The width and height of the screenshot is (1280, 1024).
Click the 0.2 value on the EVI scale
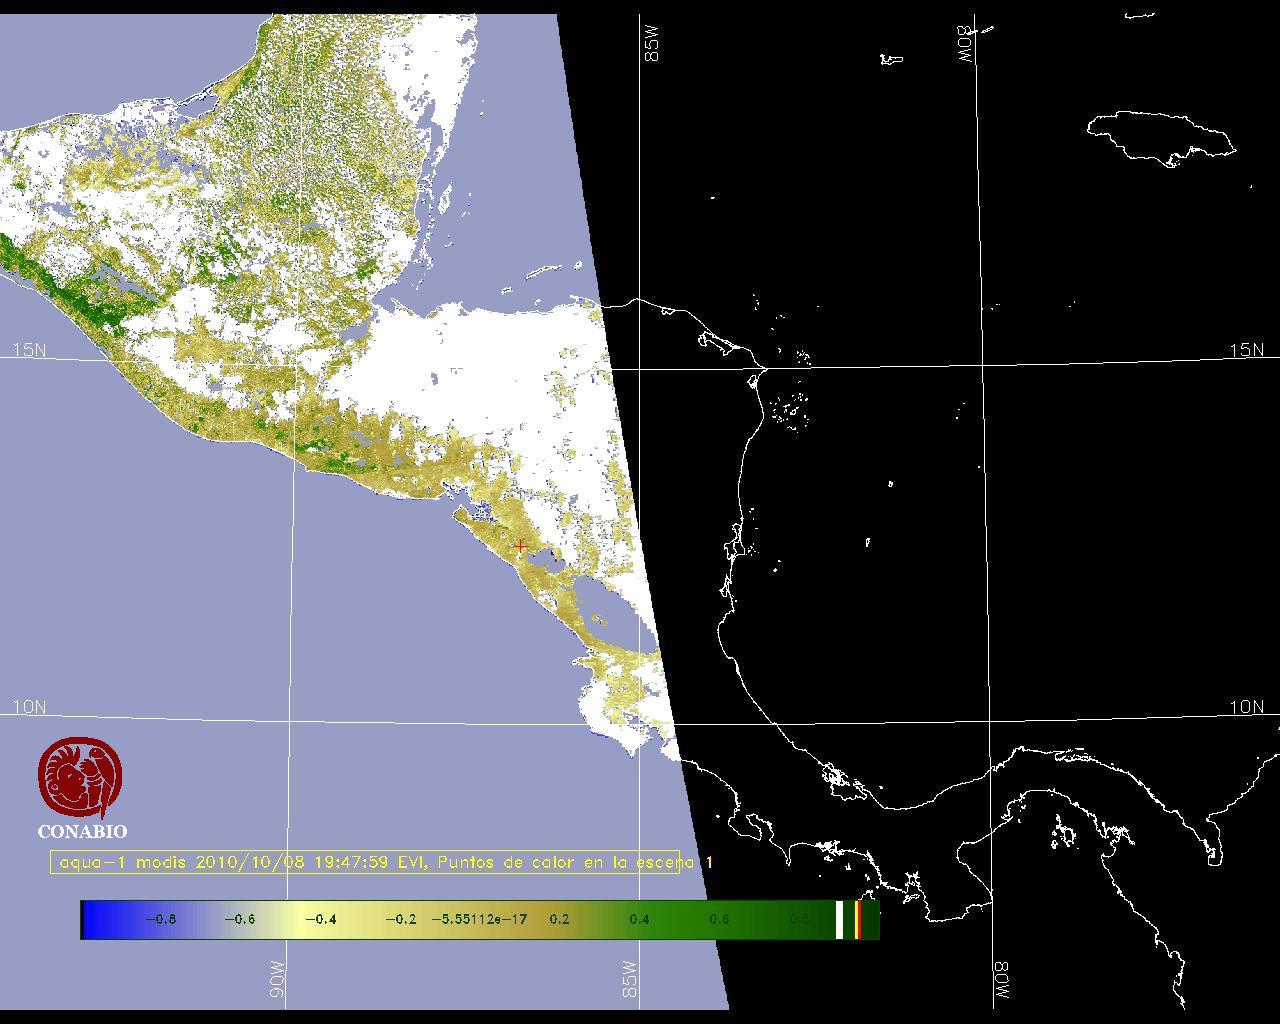point(559,919)
